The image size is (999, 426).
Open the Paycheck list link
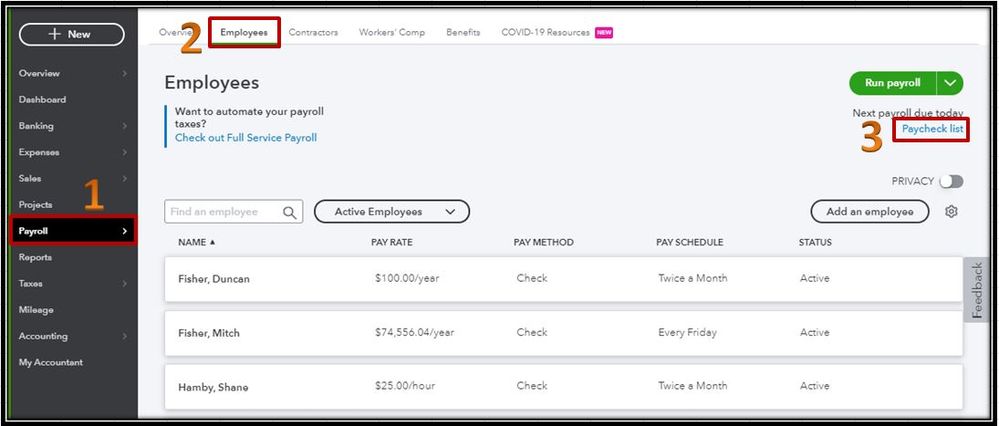pos(932,130)
